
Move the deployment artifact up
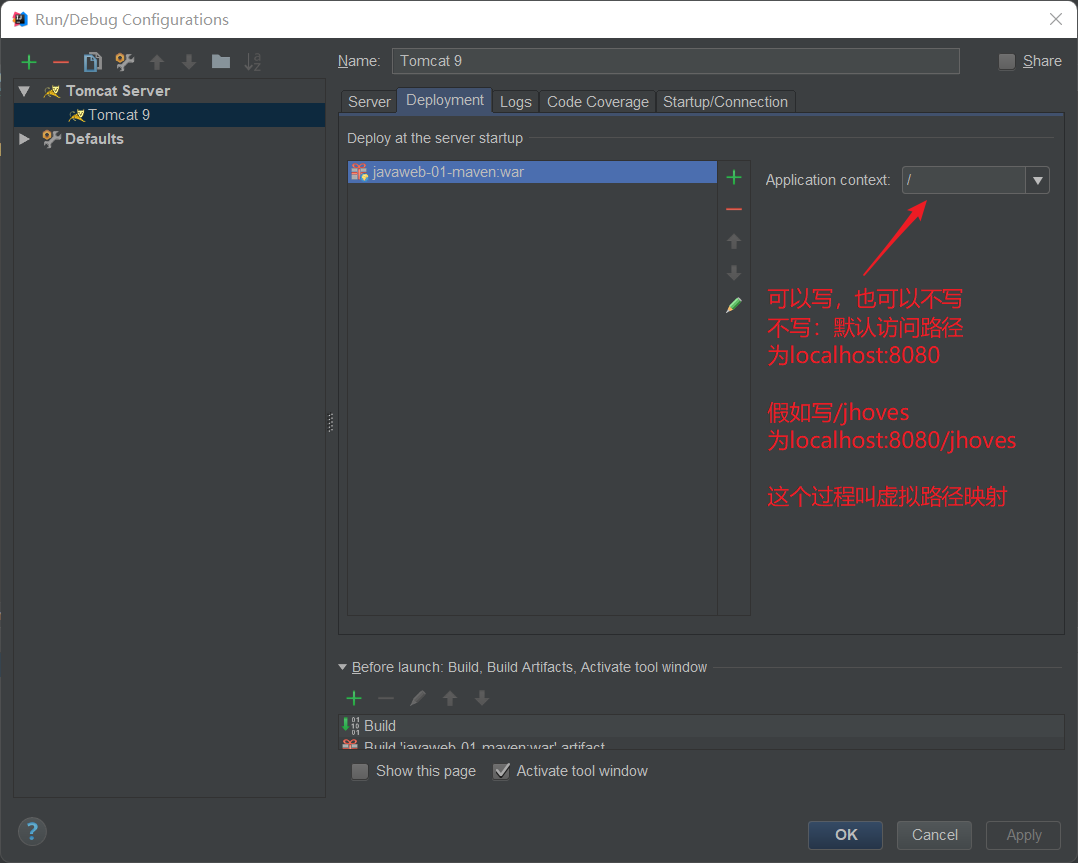pyautogui.click(x=734, y=241)
